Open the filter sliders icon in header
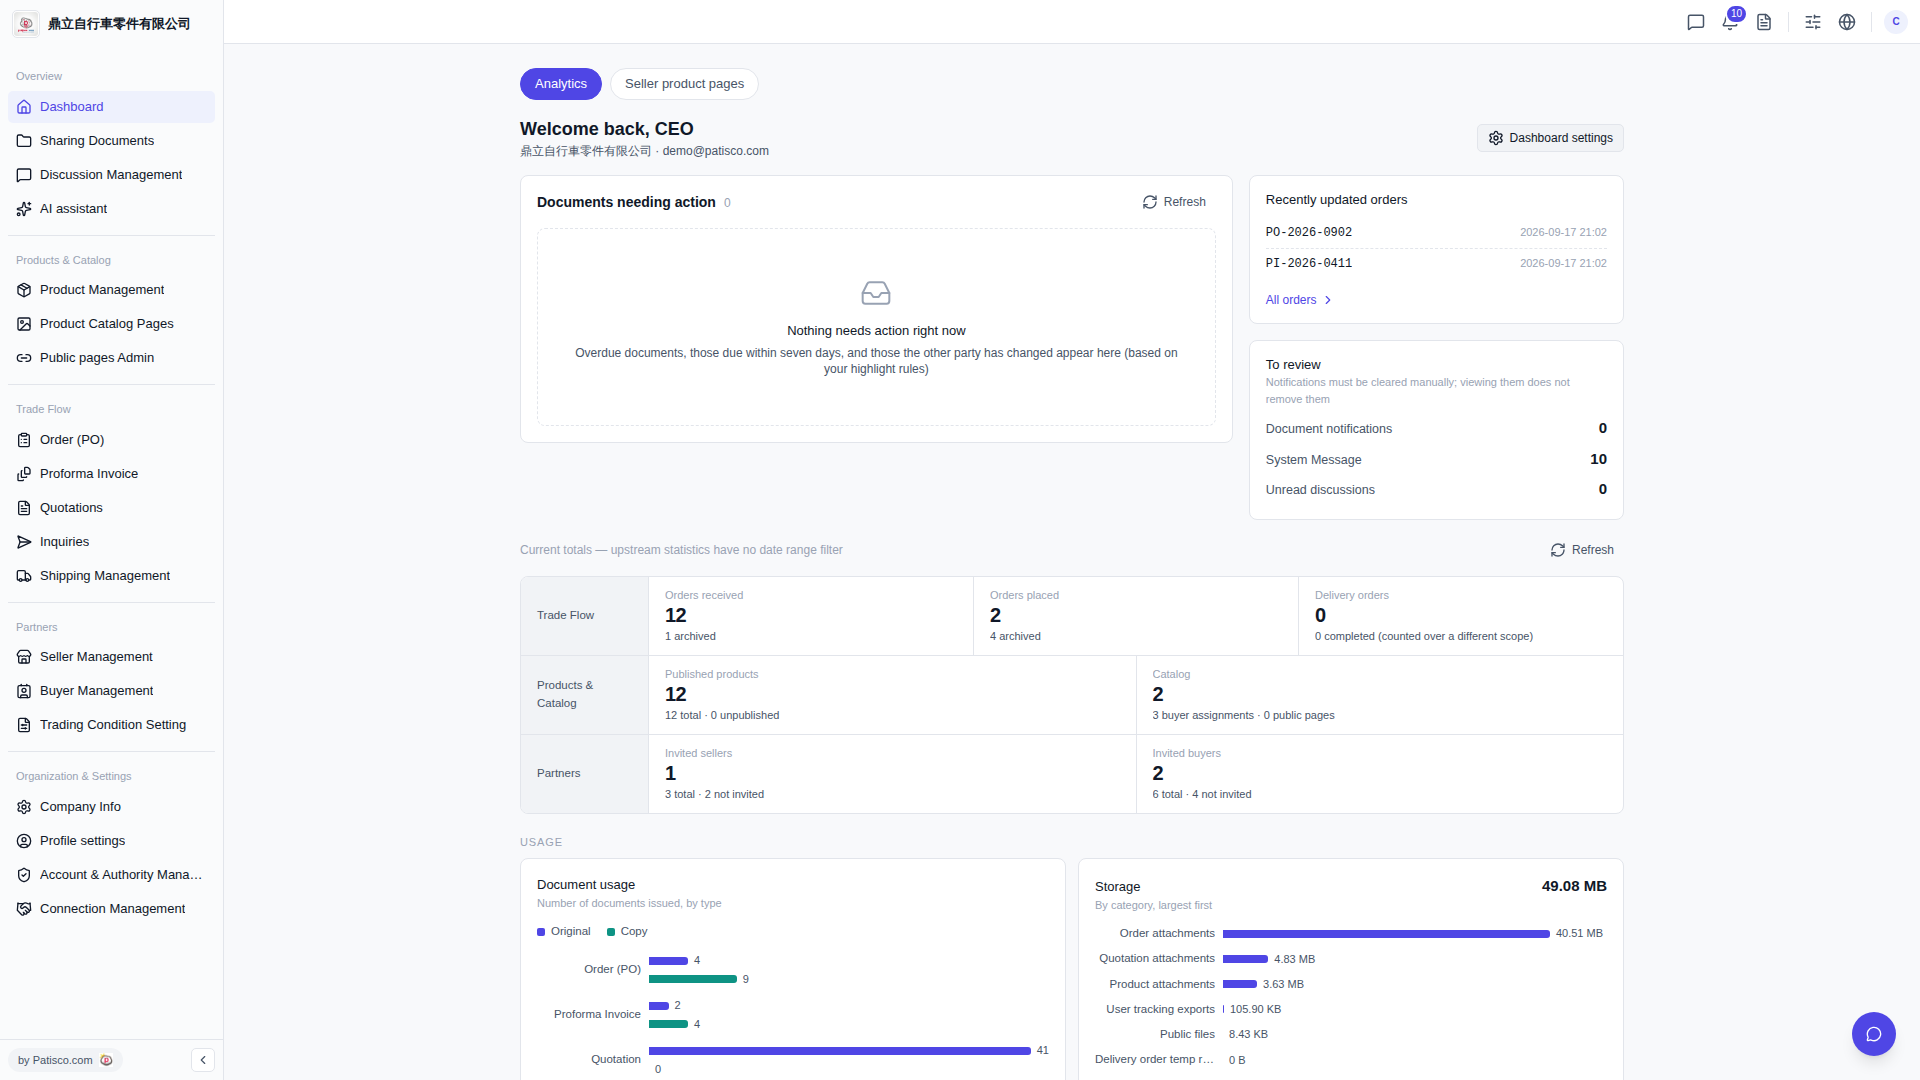Viewport: 1920px width, 1080px height. tap(1813, 22)
